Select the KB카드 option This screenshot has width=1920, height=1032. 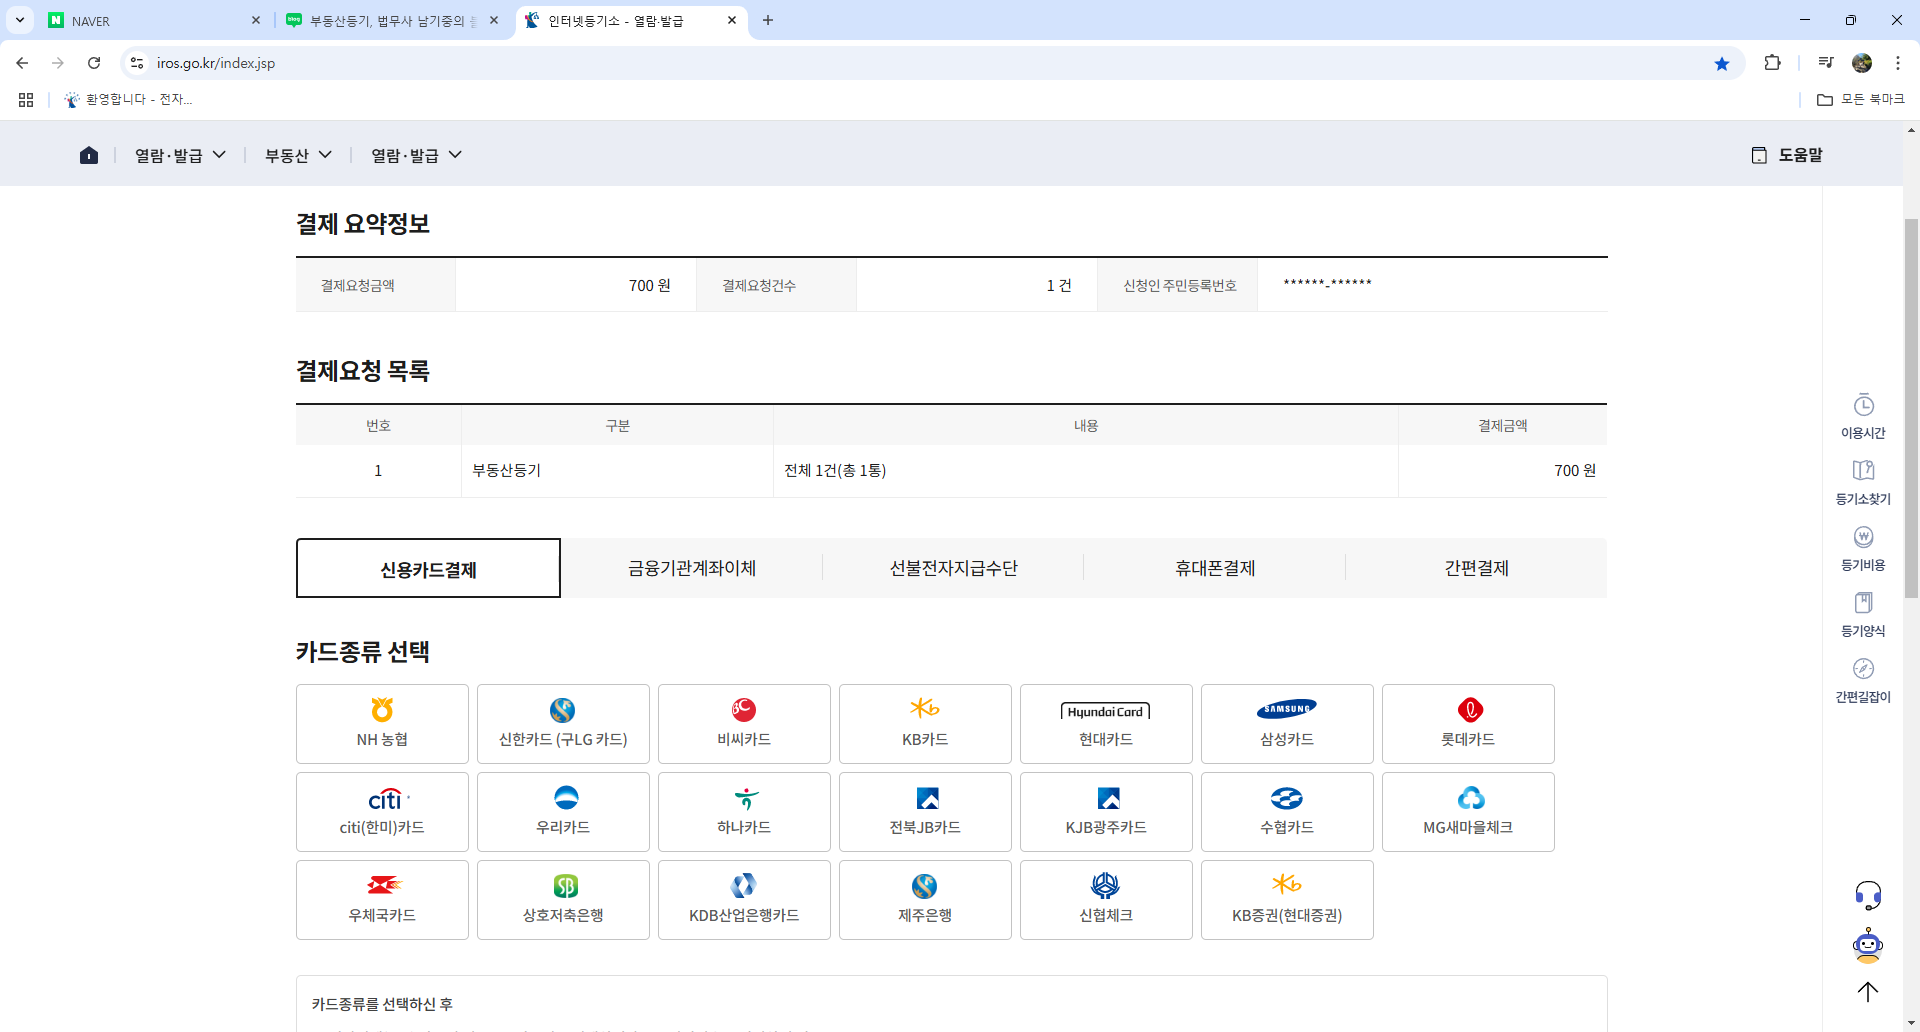point(925,724)
